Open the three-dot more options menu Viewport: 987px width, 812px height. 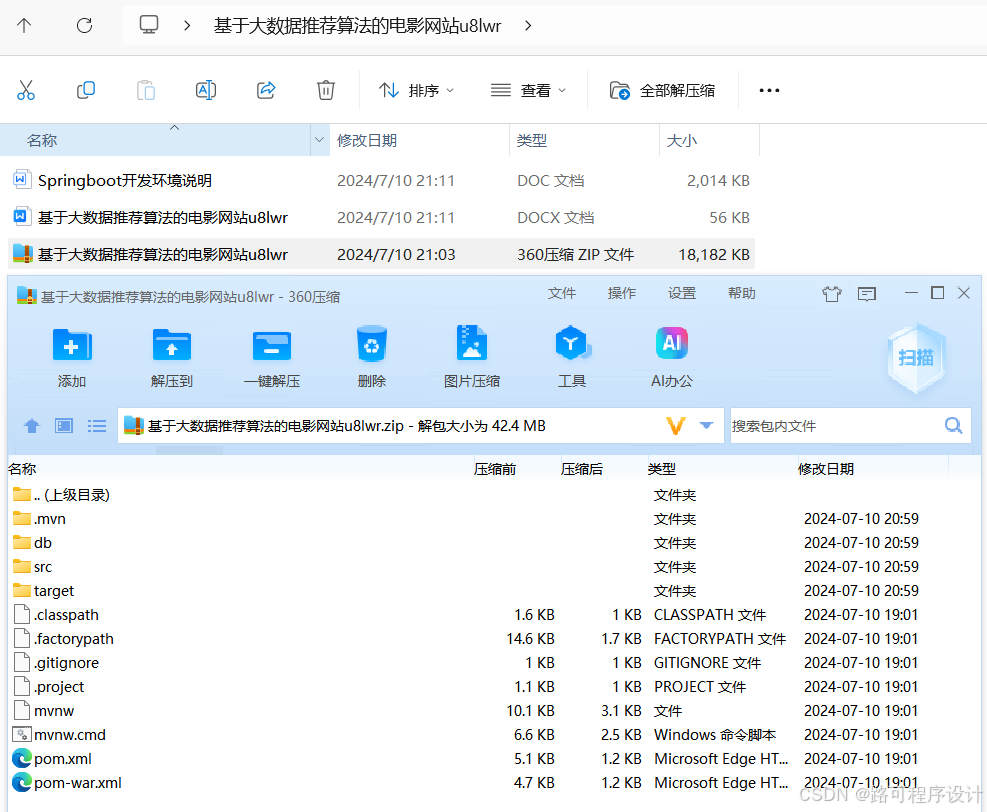pyautogui.click(x=769, y=91)
